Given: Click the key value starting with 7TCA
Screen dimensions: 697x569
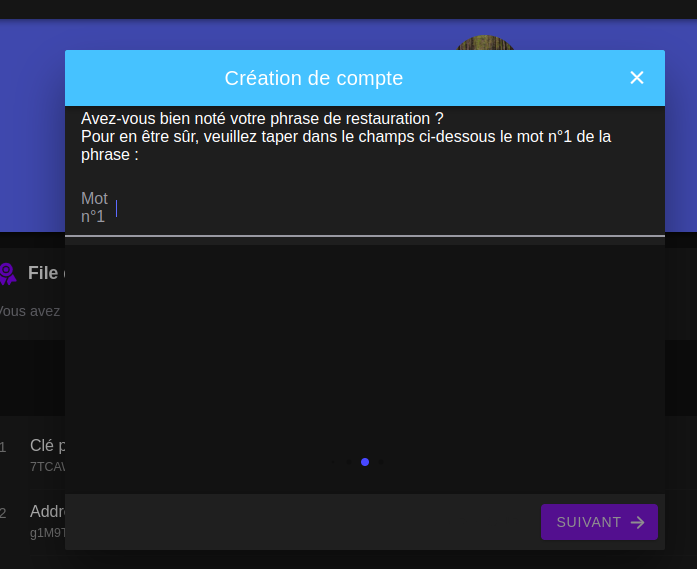Looking at the screenshot, I should click(47, 466).
